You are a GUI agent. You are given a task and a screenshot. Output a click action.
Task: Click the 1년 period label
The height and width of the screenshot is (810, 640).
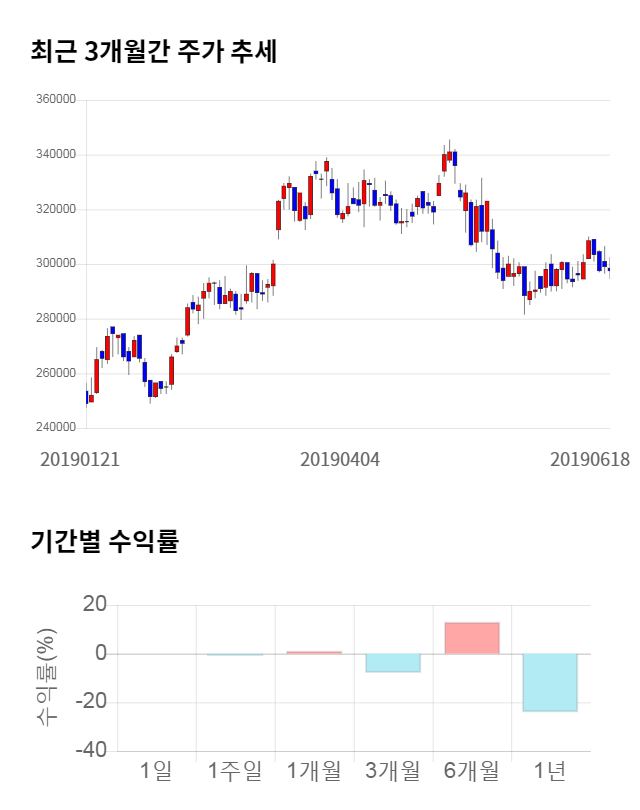pyautogui.click(x=550, y=771)
